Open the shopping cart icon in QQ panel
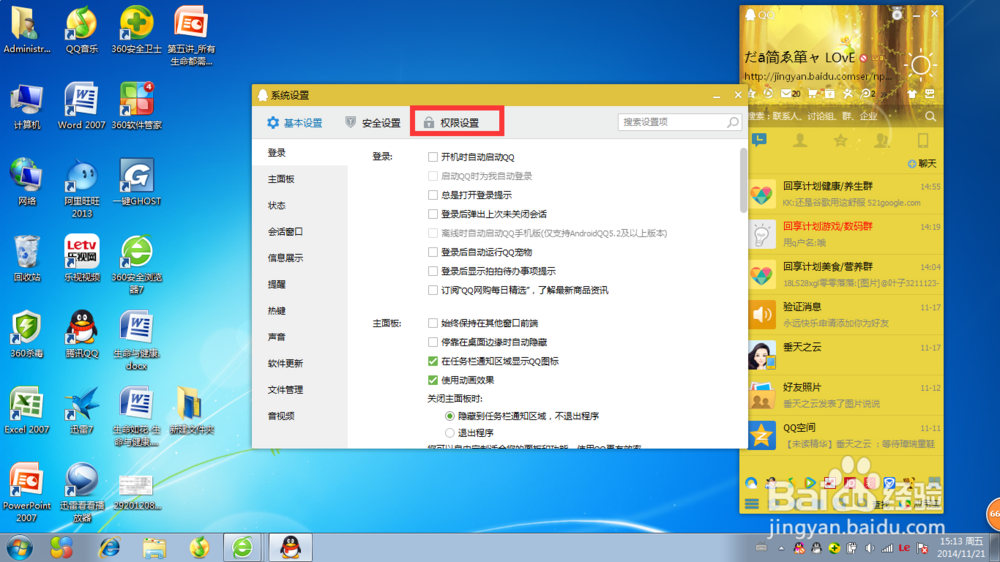 click(x=812, y=94)
